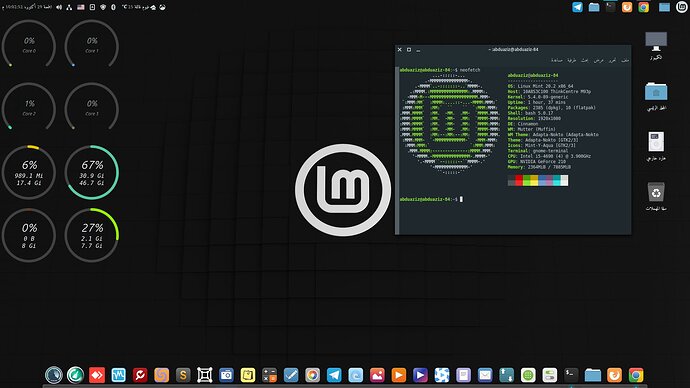Open the terminal's Terminal menu, fifth from right
Screen dimensions: 690x388
pyautogui.click(x=572, y=60)
